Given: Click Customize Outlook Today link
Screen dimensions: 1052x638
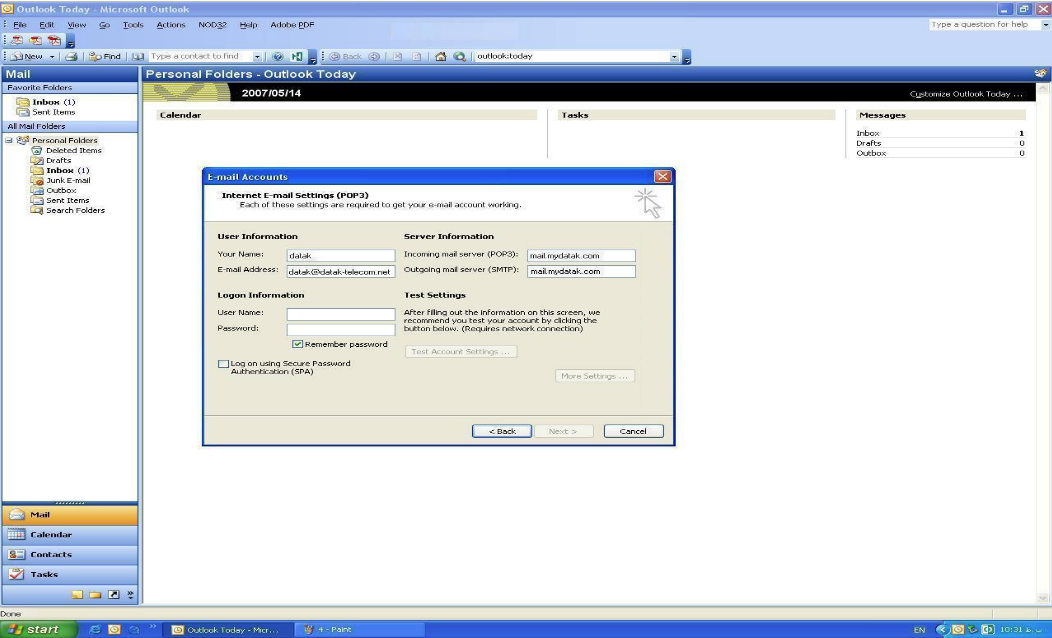Looking at the screenshot, I should pyautogui.click(x=966, y=94).
